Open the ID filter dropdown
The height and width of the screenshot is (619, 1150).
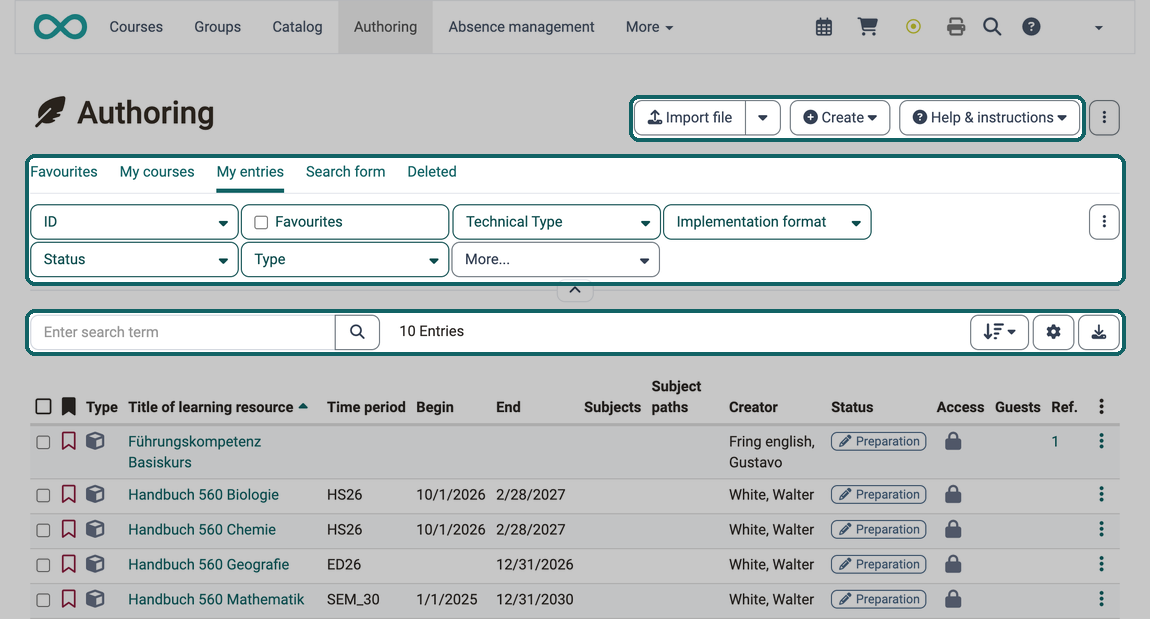click(134, 221)
